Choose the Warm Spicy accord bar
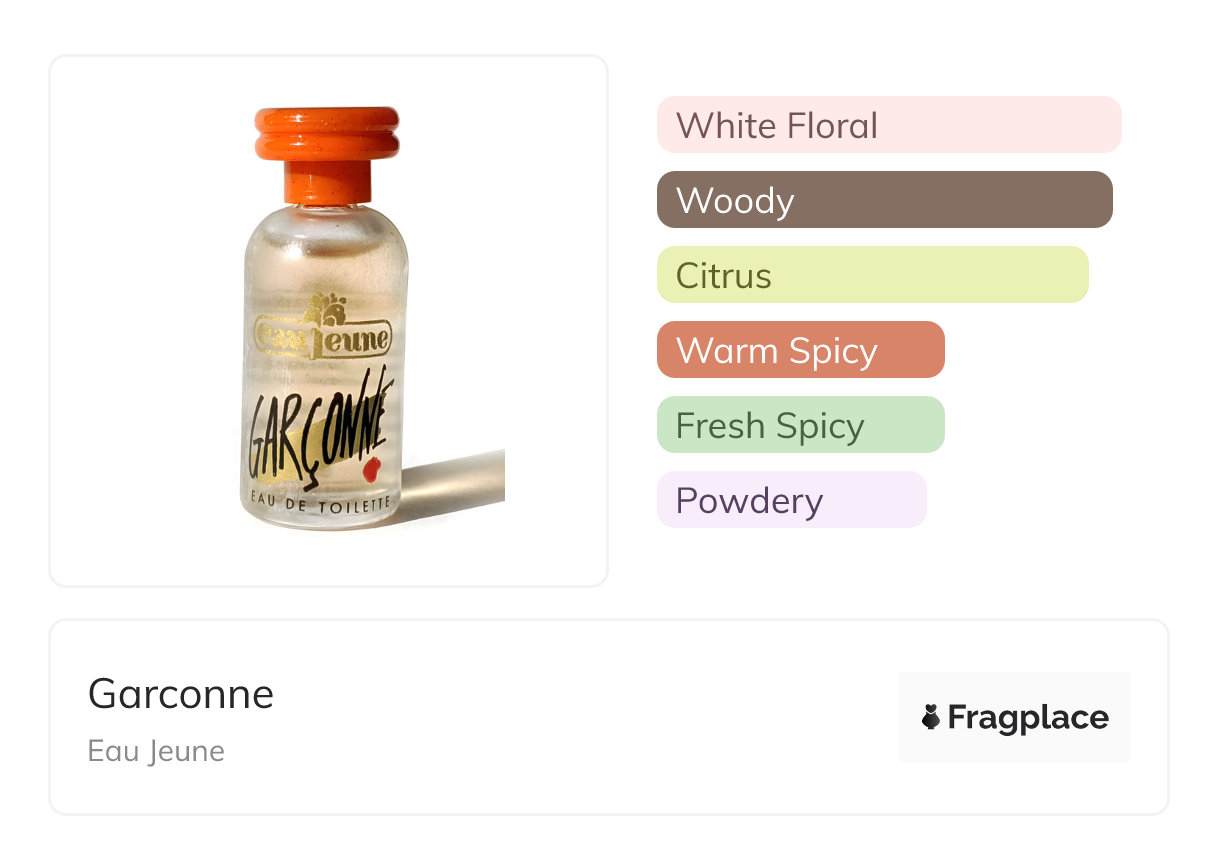Screen dimensions: 1218x864 point(800,350)
